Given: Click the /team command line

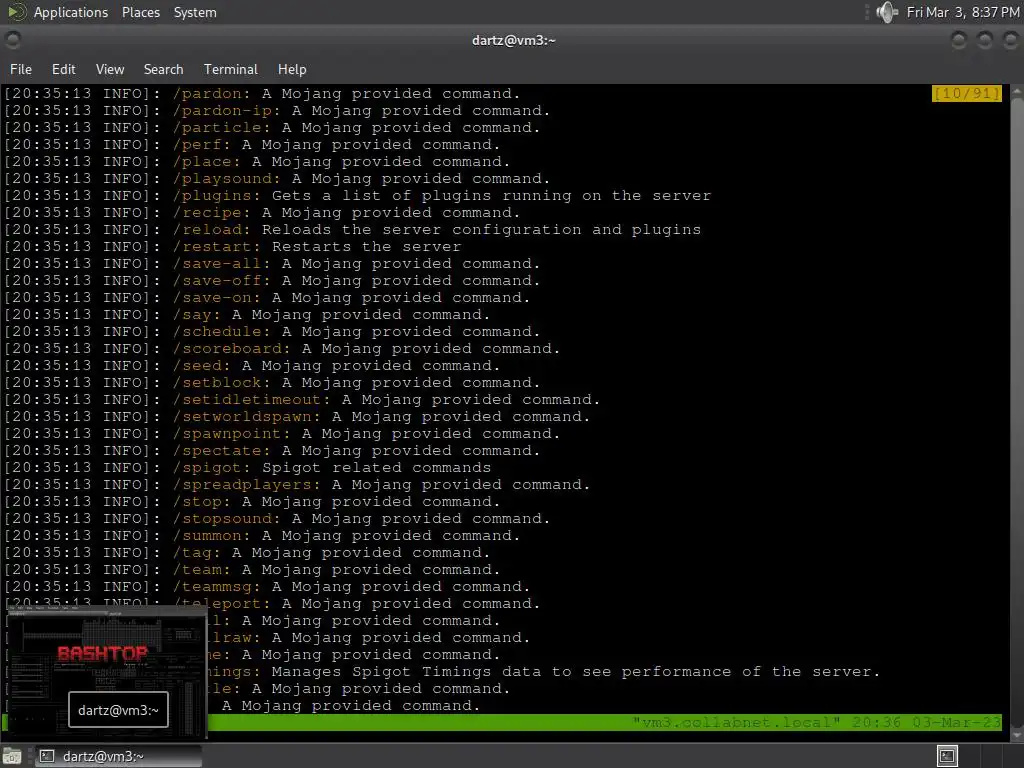Looking at the screenshot, I should pyautogui.click(x=252, y=569).
